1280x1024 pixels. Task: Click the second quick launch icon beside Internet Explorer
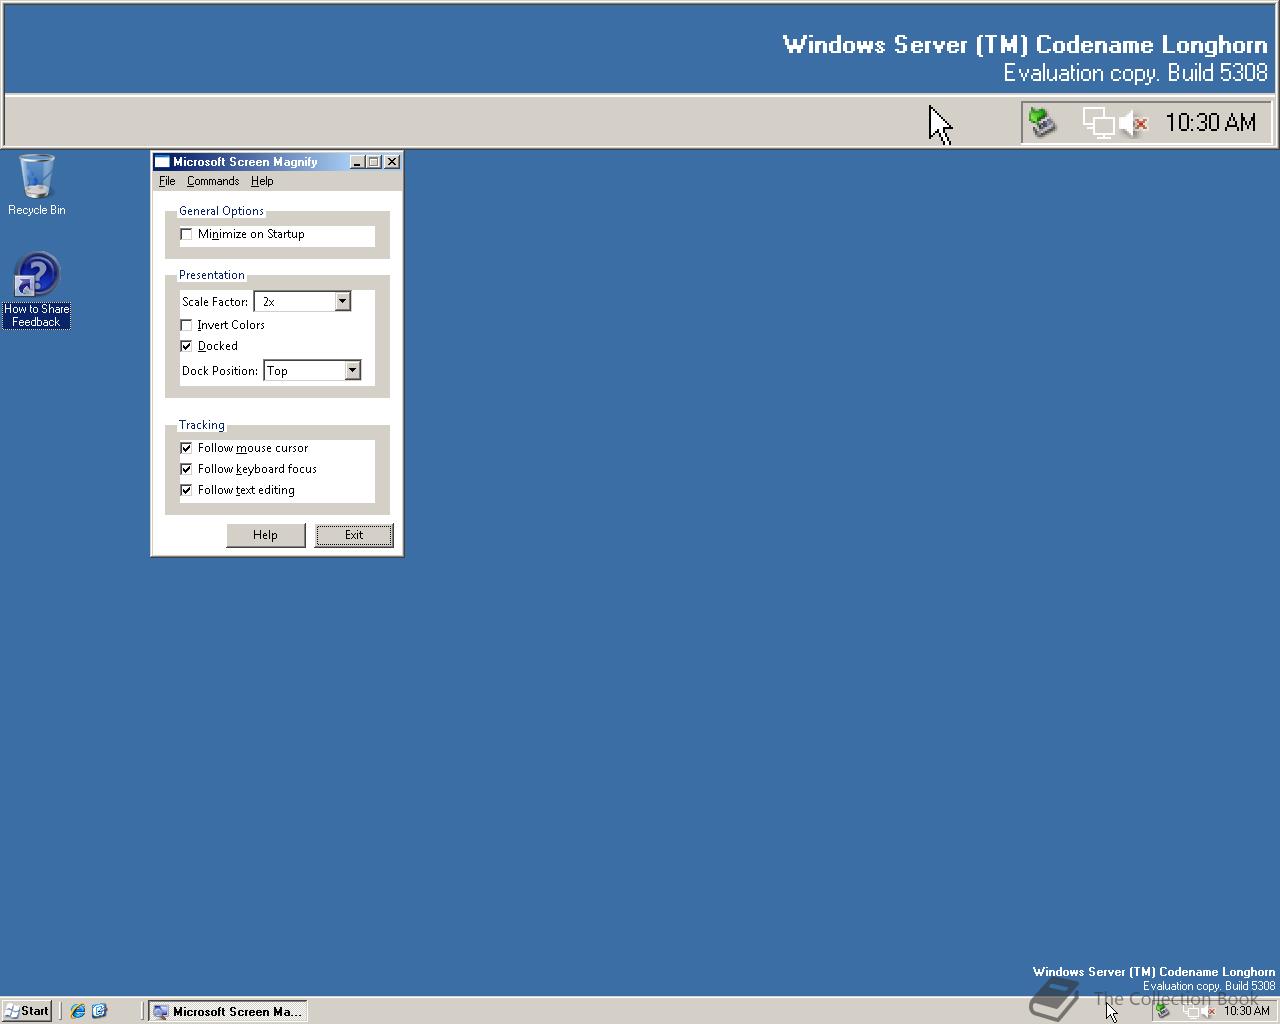[99, 1011]
